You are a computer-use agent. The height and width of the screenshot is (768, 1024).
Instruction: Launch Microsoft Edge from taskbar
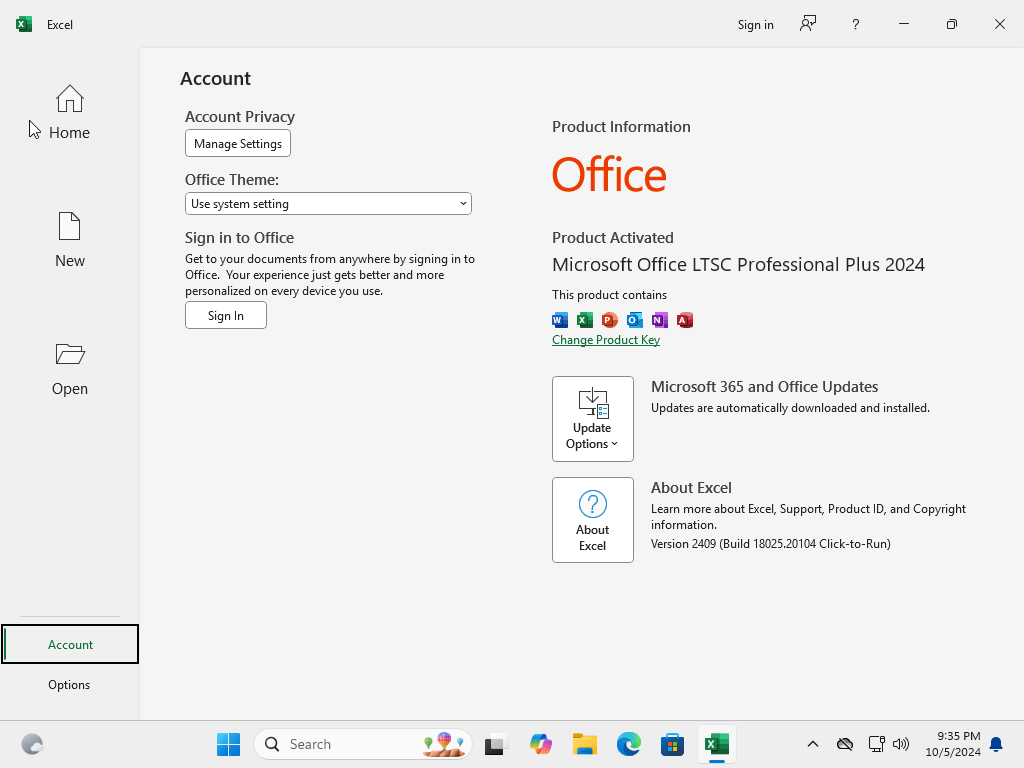point(628,744)
